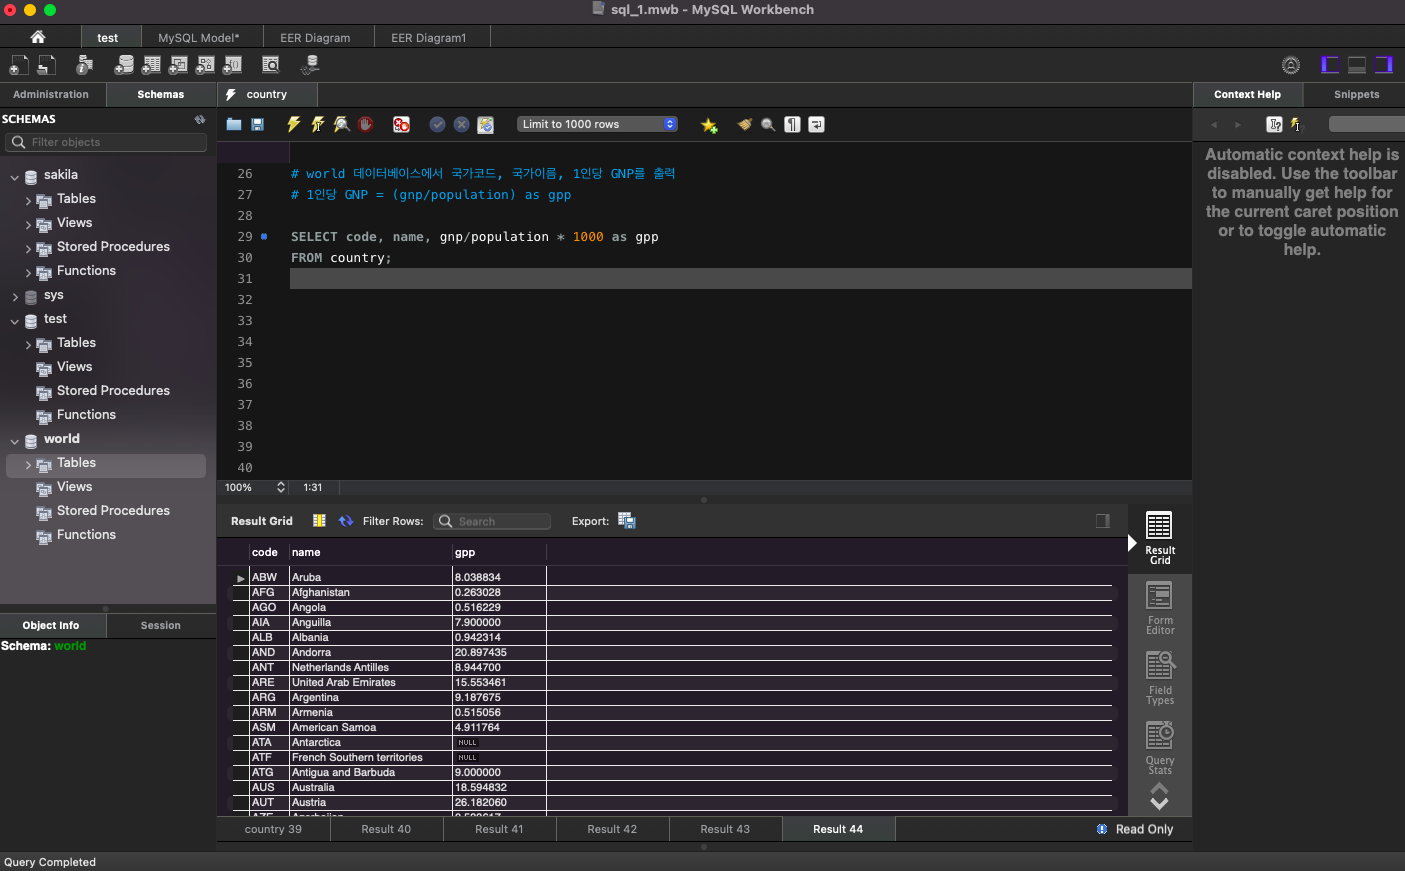
Task: Create a new stored procedure icon
Action: (x=205, y=65)
